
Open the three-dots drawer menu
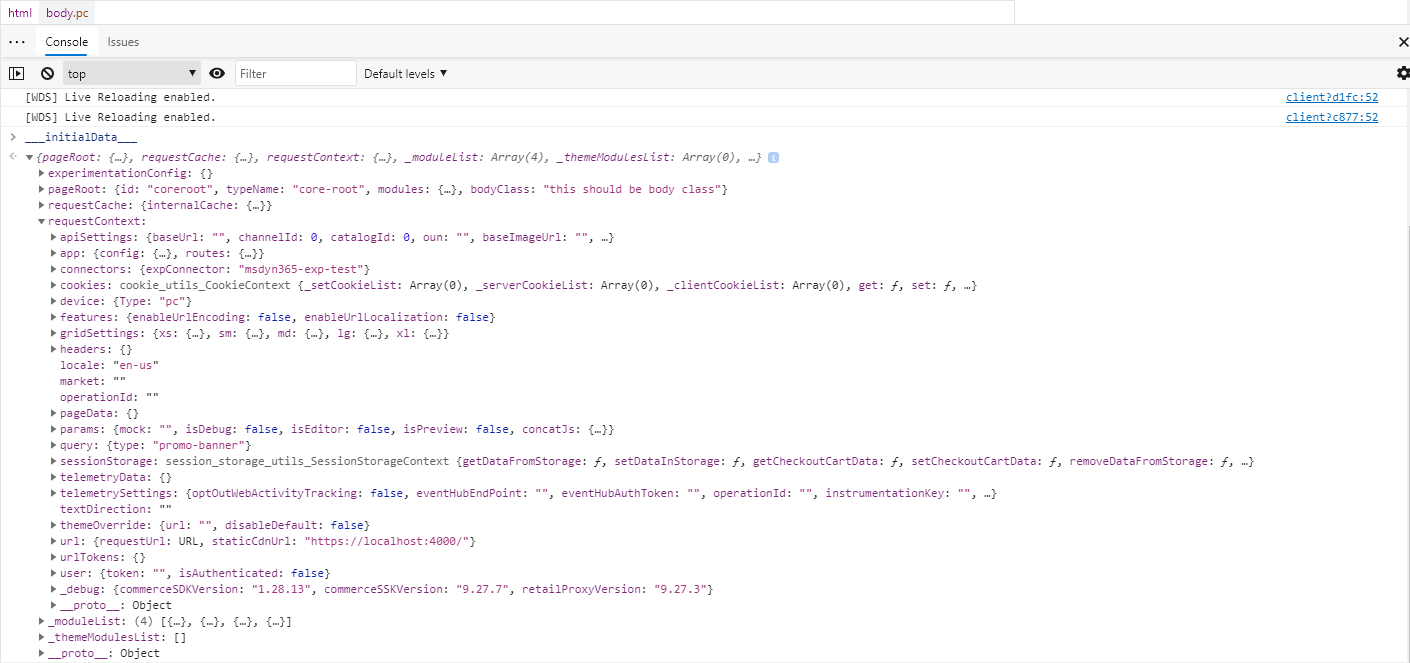point(16,42)
